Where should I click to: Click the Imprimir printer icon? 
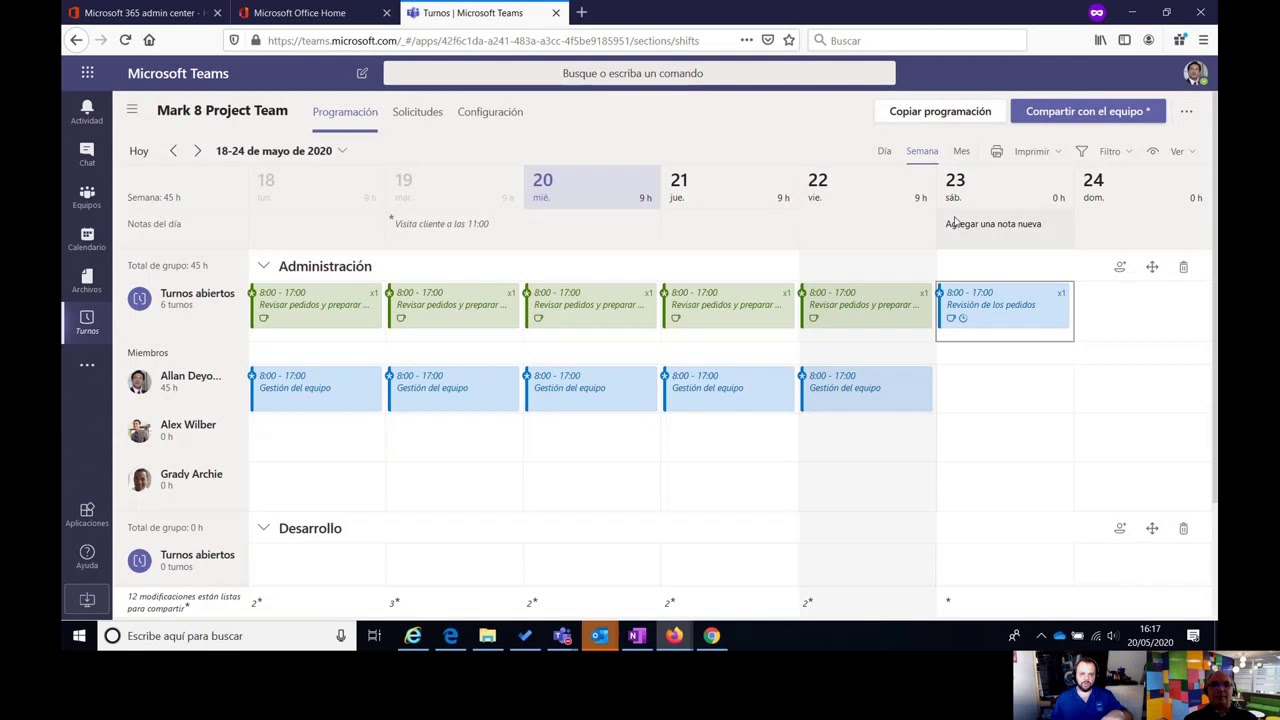[x=996, y=151]
